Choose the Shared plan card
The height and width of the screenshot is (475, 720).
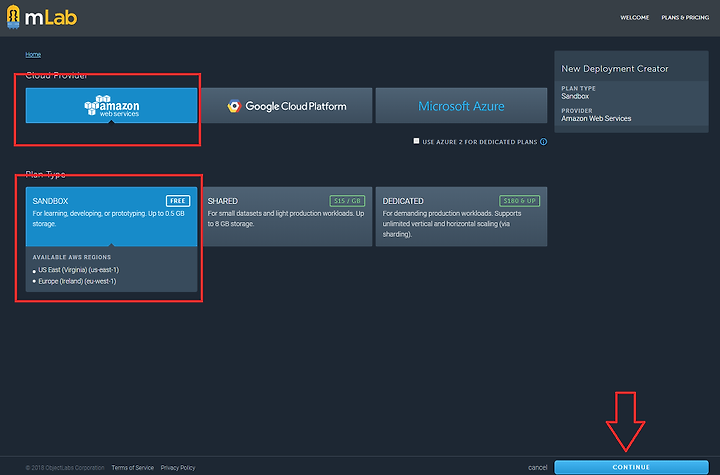(x=287, y=216)
